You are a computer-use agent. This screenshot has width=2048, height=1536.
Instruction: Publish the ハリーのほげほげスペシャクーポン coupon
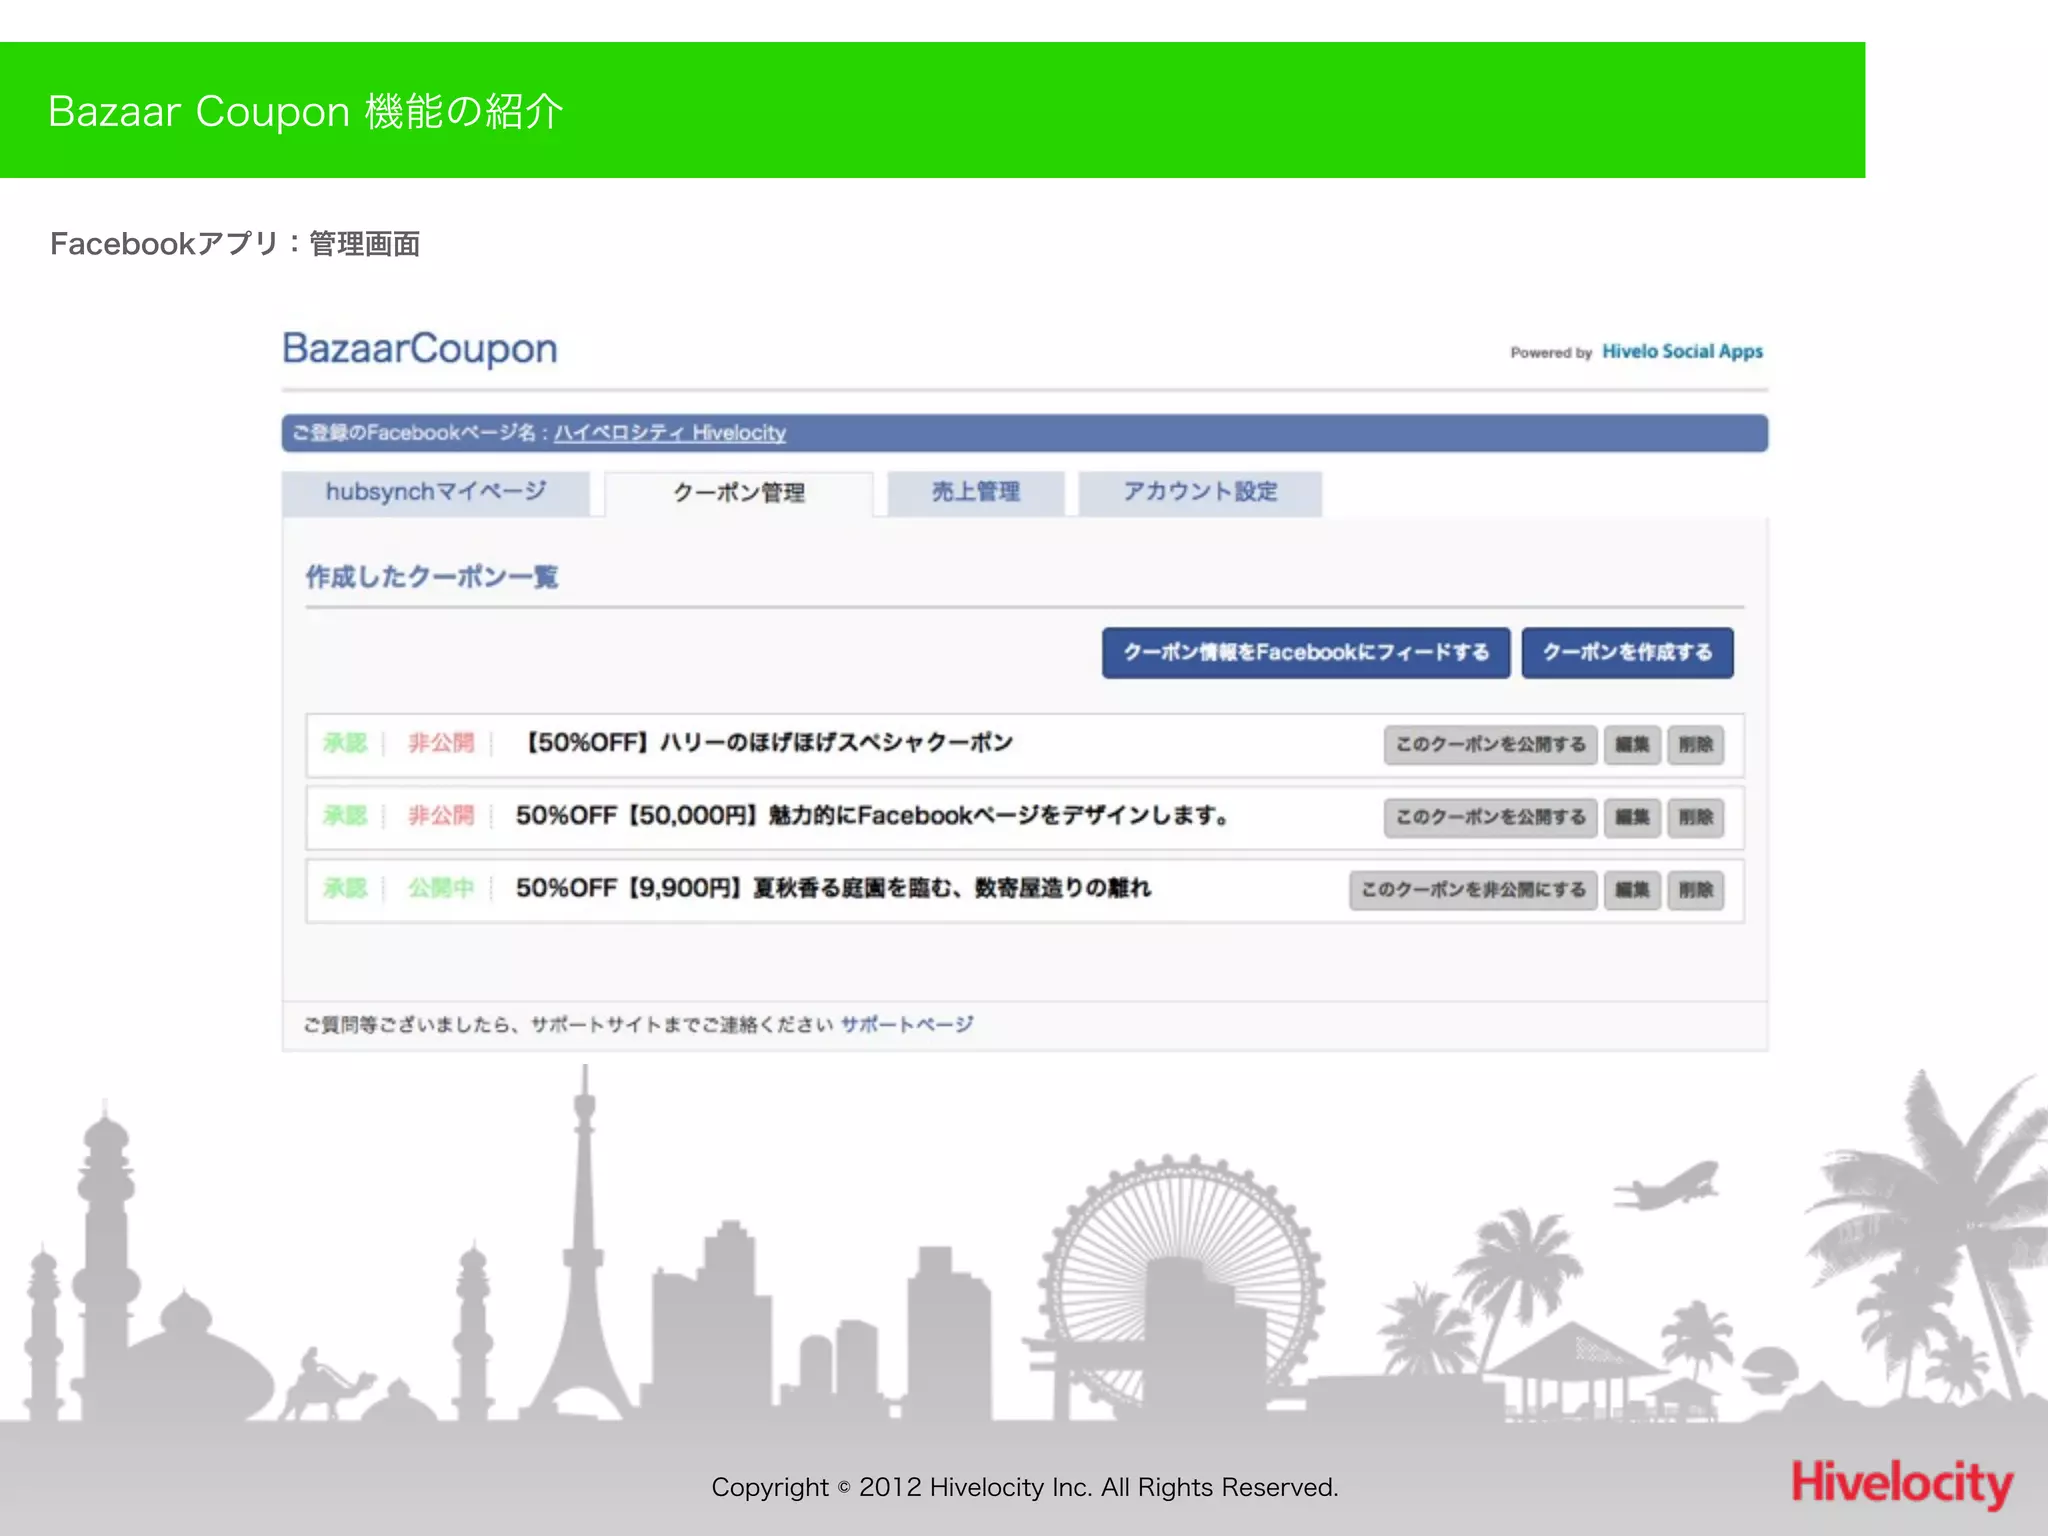point(1490,745)
